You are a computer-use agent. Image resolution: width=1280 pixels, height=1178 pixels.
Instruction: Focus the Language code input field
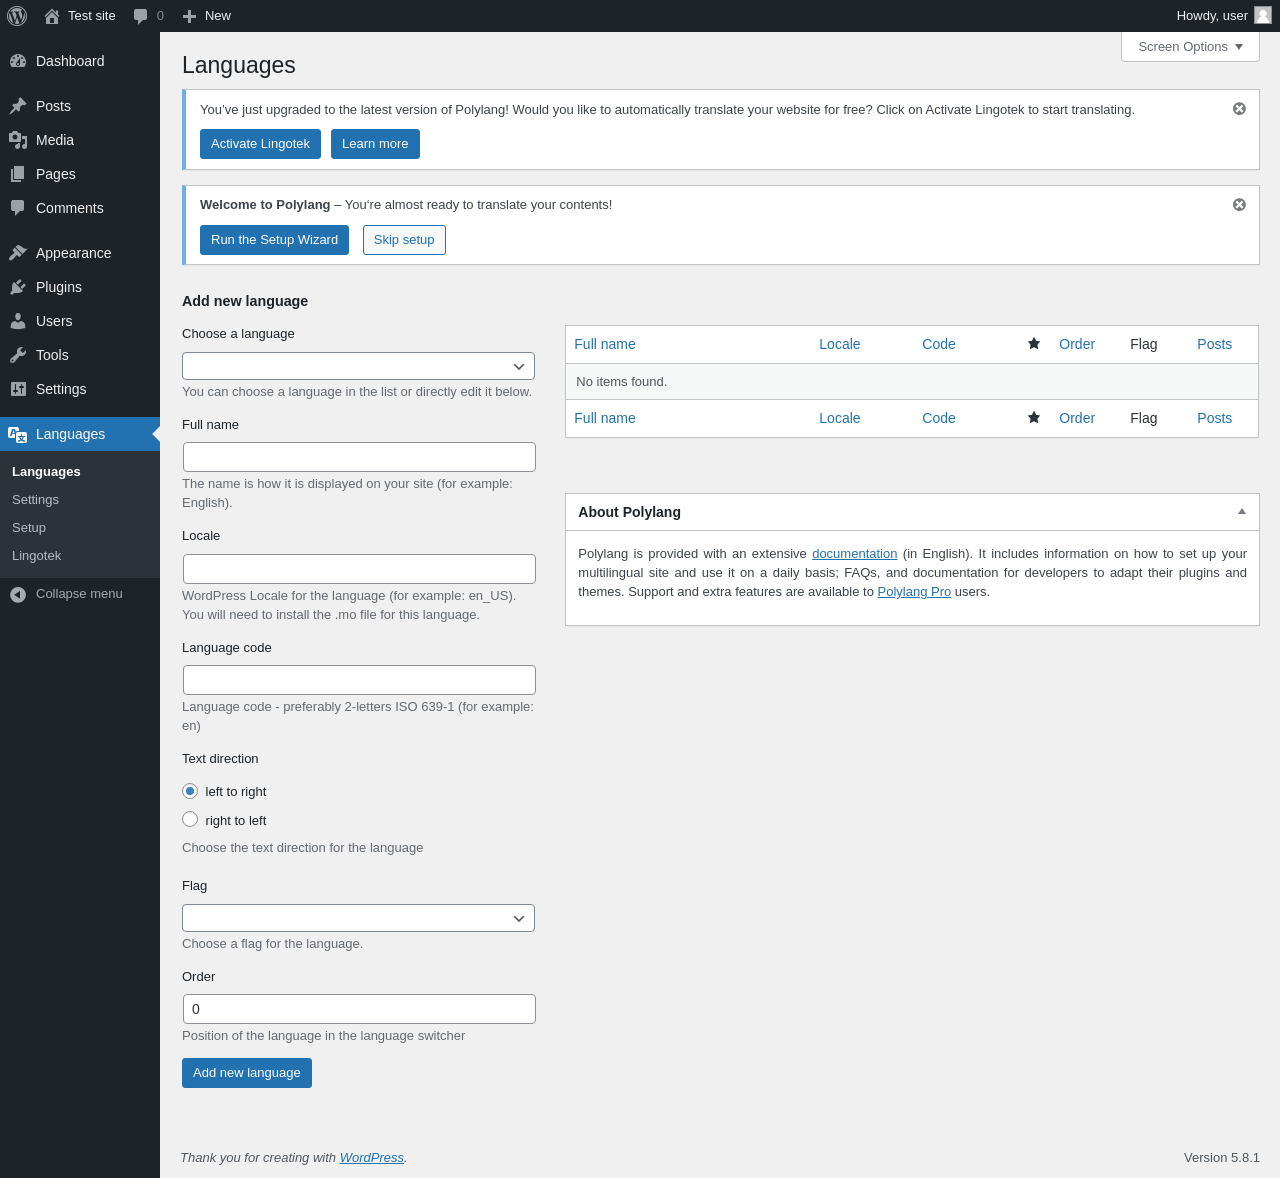(359, 680)
